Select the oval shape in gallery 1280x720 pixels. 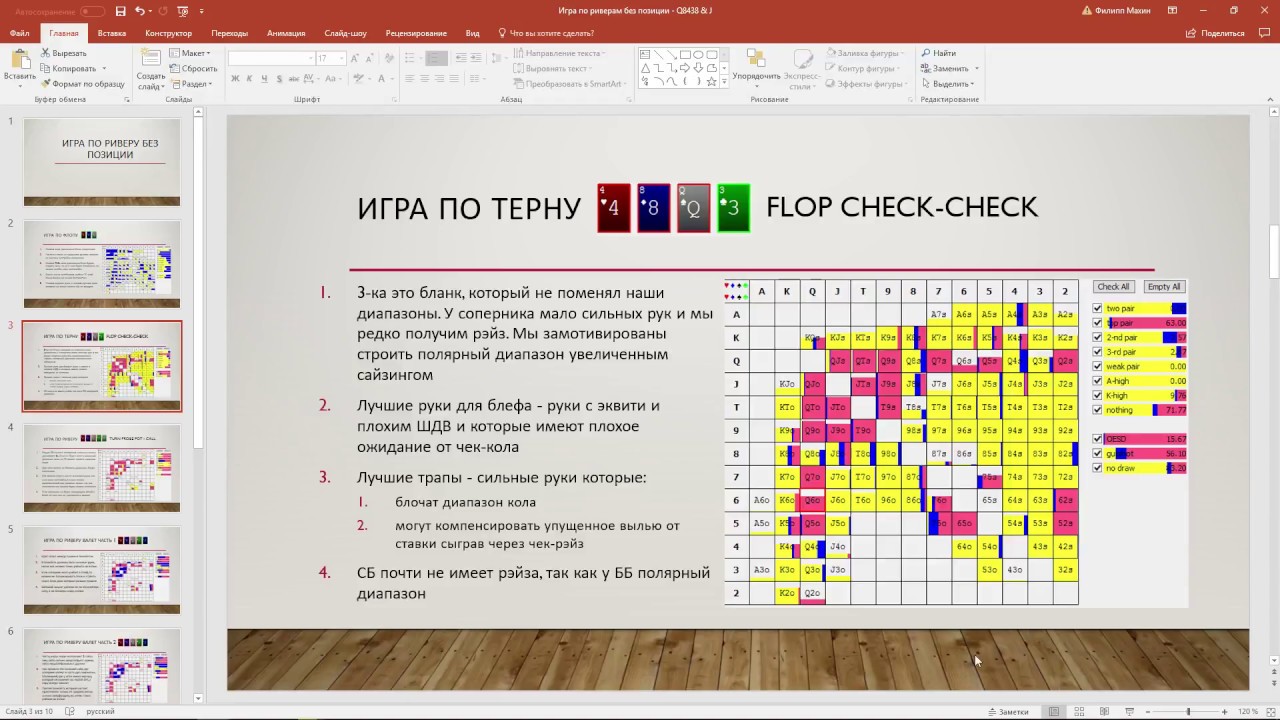pos(697,54)
